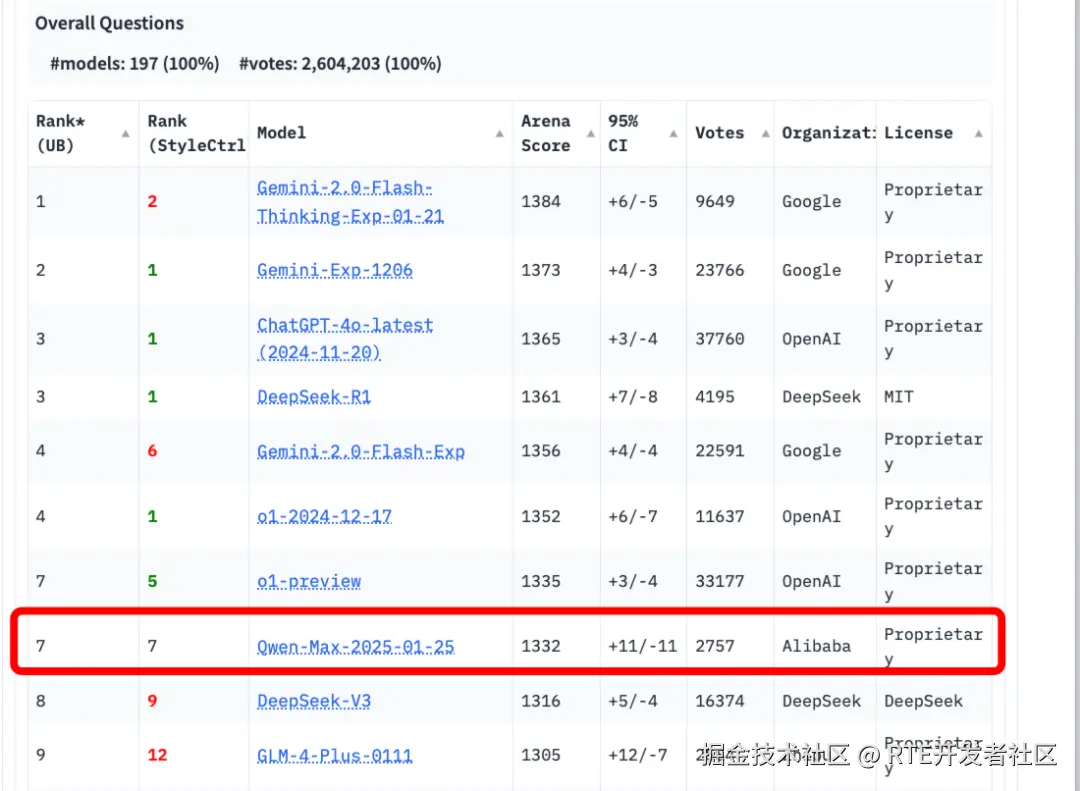
Task: Click the Rank (StyleCtrl) column header
Action: [x=196, y=133]
